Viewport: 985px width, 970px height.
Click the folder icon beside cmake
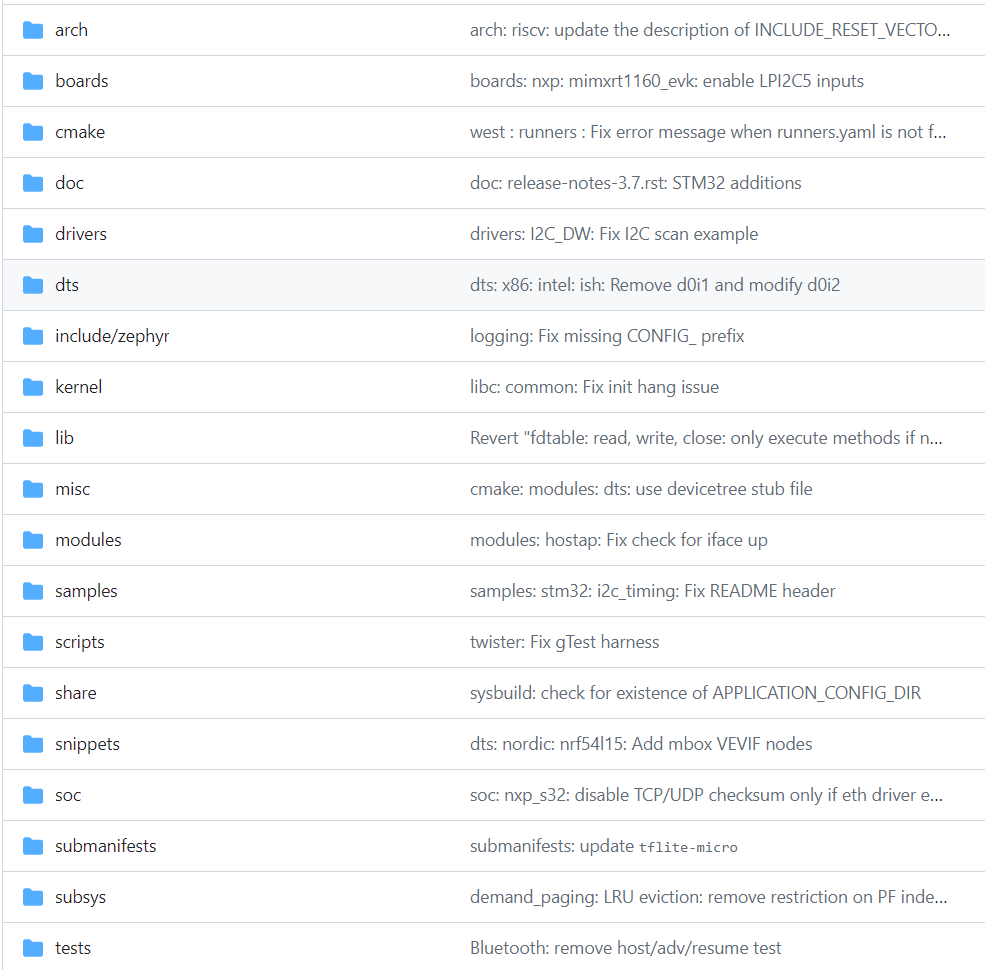point(33,132)
